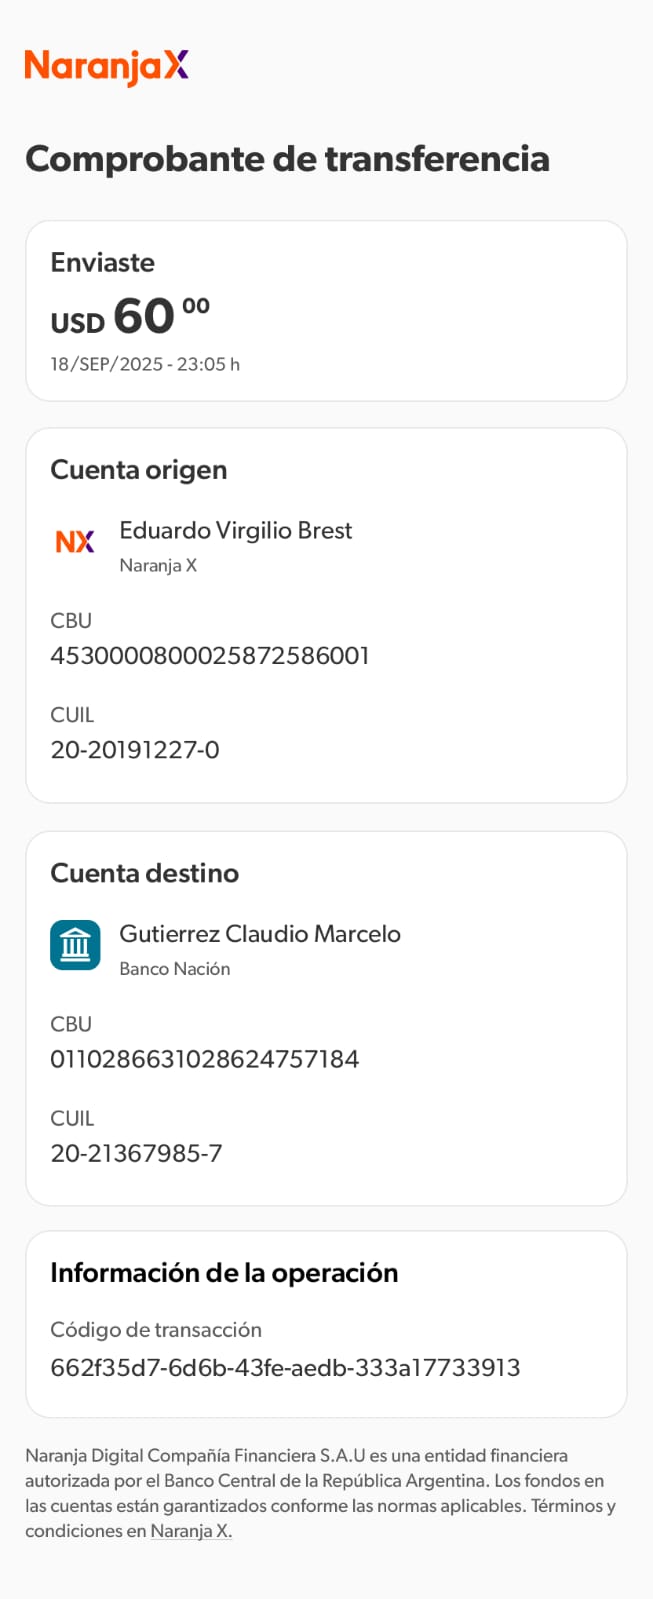Tap the Cuenta origen section title
The width and height of the screenshot is (653, 1599).
pyautogui.click(x=139, y=470)
